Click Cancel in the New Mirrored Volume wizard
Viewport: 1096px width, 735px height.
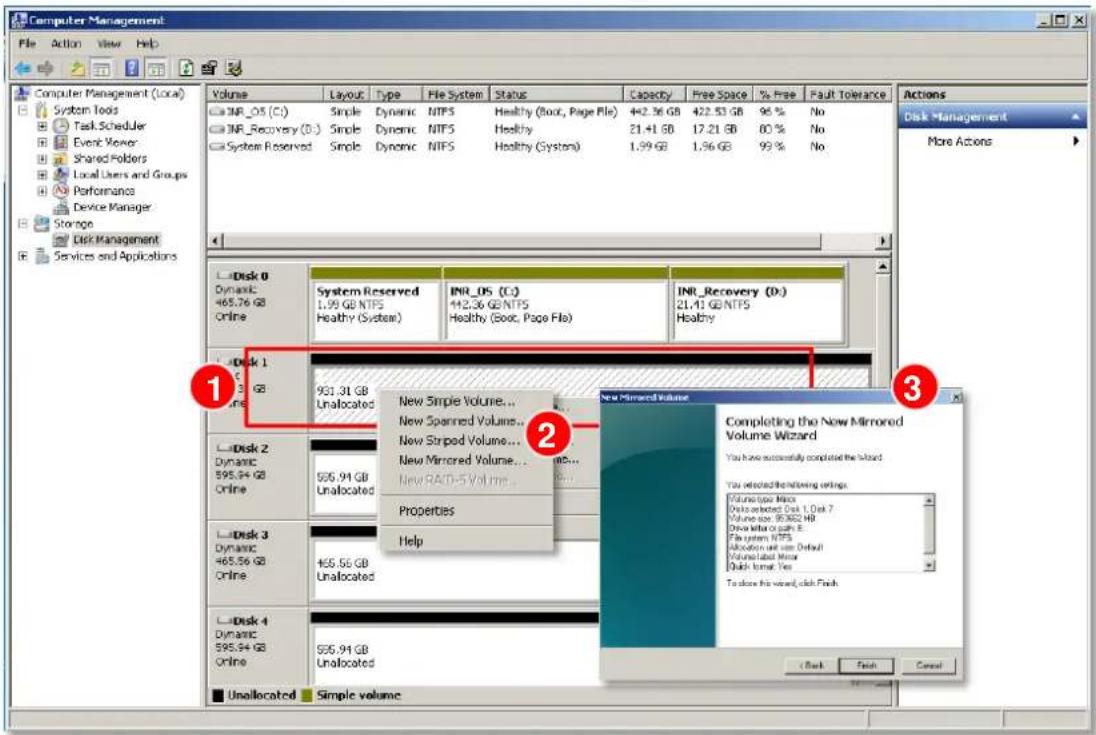click(929, 665)
